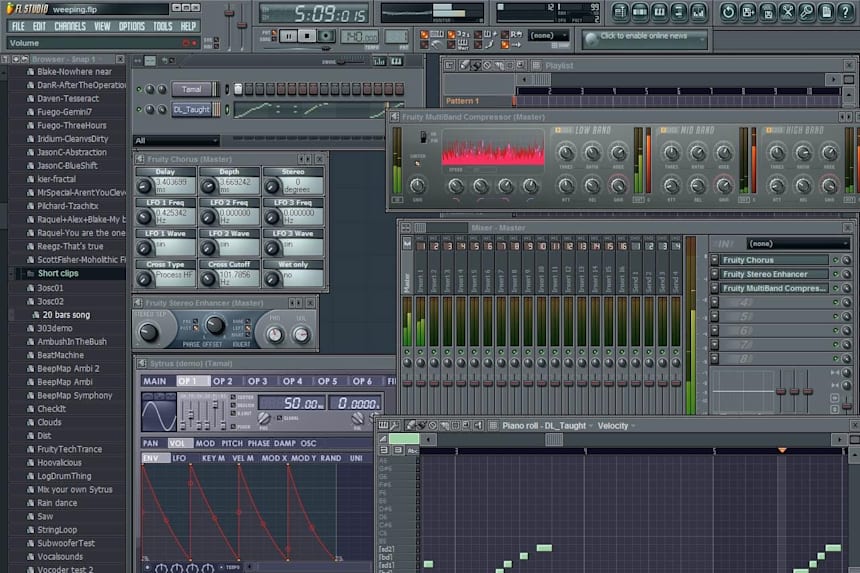Click the question mark help icon
This screenshot has width=860, height=573.
click(x=846, y=12)
